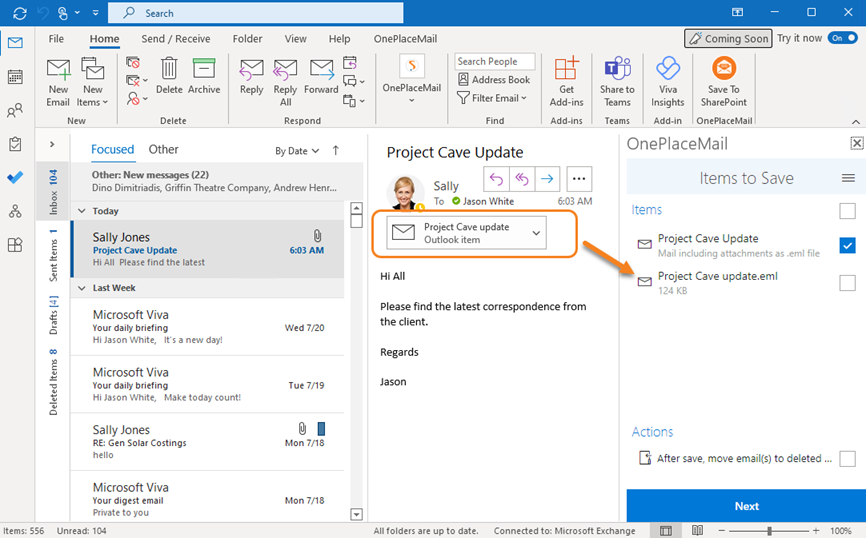Image resolution: width=866 pixels, height=538 pixels.
Task: Click the zoom slider in the status bar
Action: [x=768, y=530]
